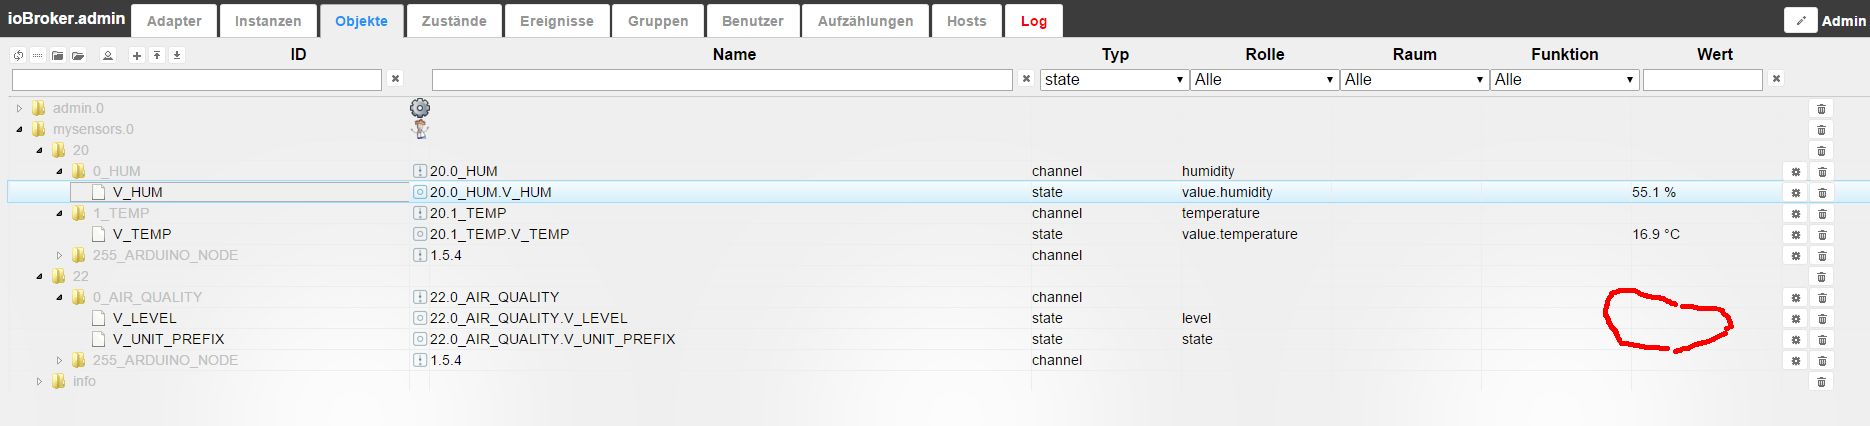This screenshot has height=426, width=1870.
Task: Open settings gear for V_TEMP row
Action: [1795, 234]
